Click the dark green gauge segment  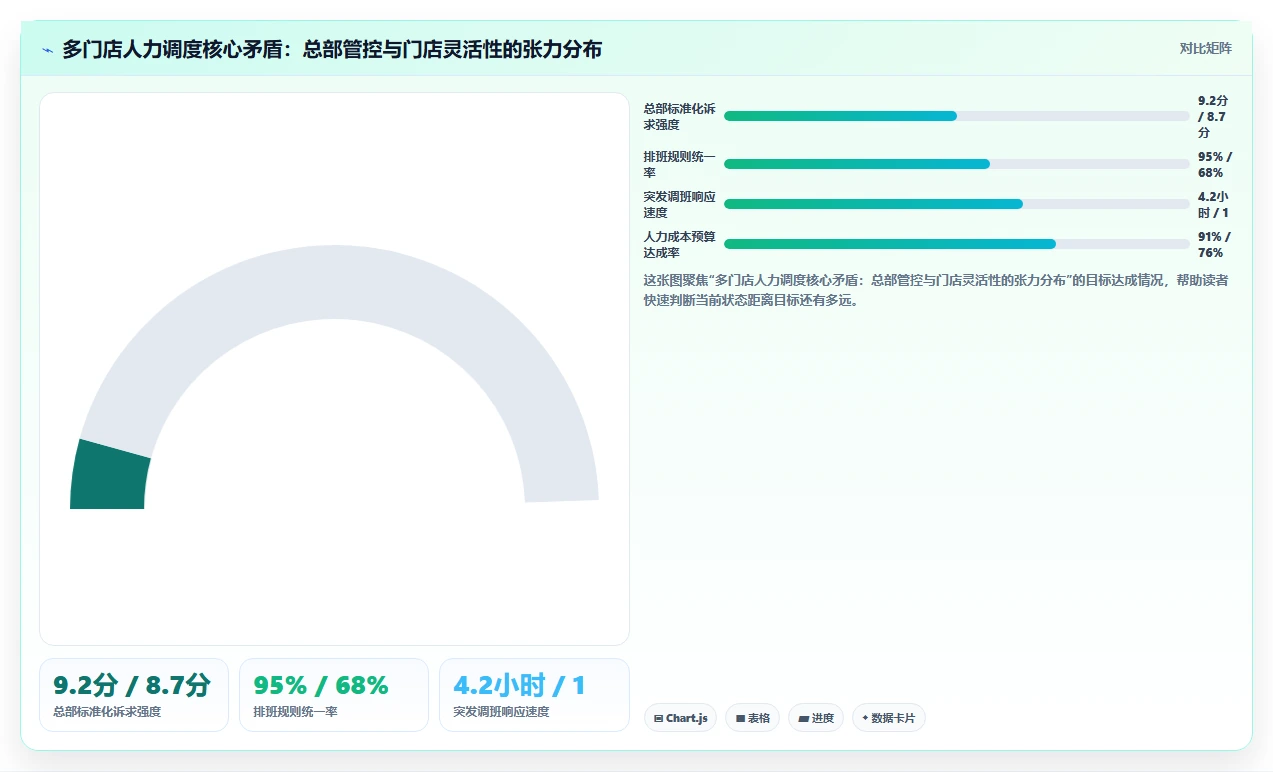coord(109,477)
